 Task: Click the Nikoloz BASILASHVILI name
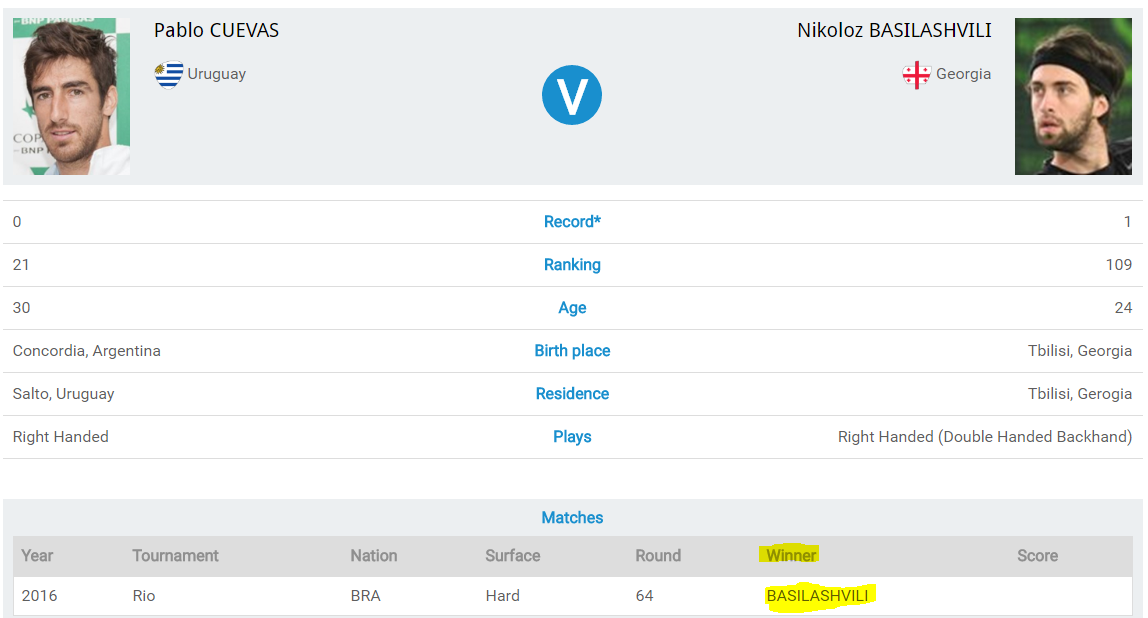(894, 31)
